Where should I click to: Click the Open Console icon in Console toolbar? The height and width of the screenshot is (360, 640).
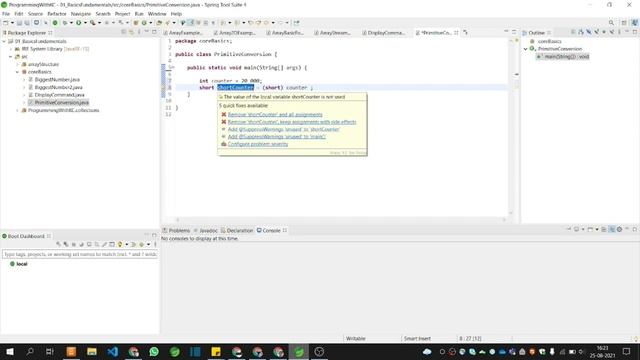pyautogui.click(x=590, y=229)
